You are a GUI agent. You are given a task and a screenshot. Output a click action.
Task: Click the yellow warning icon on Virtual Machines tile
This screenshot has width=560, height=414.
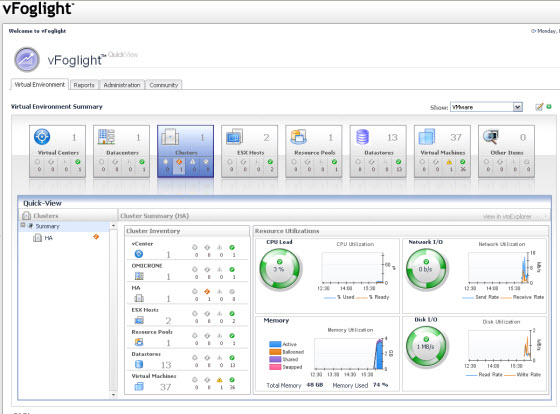click(449, 162)
